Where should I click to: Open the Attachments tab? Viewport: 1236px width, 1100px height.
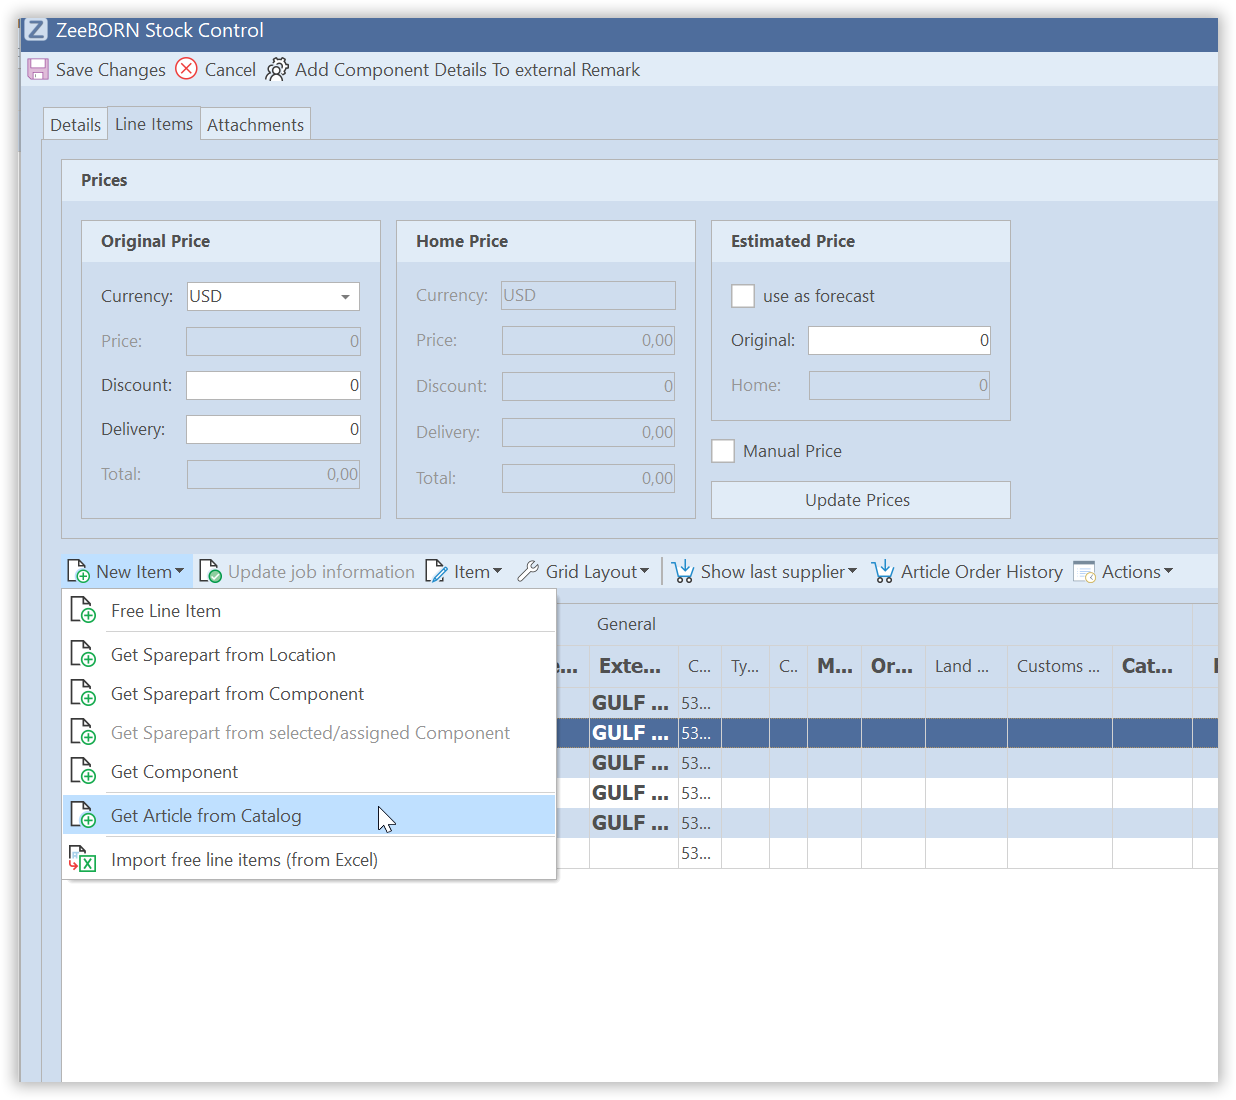tap(255, 125)
